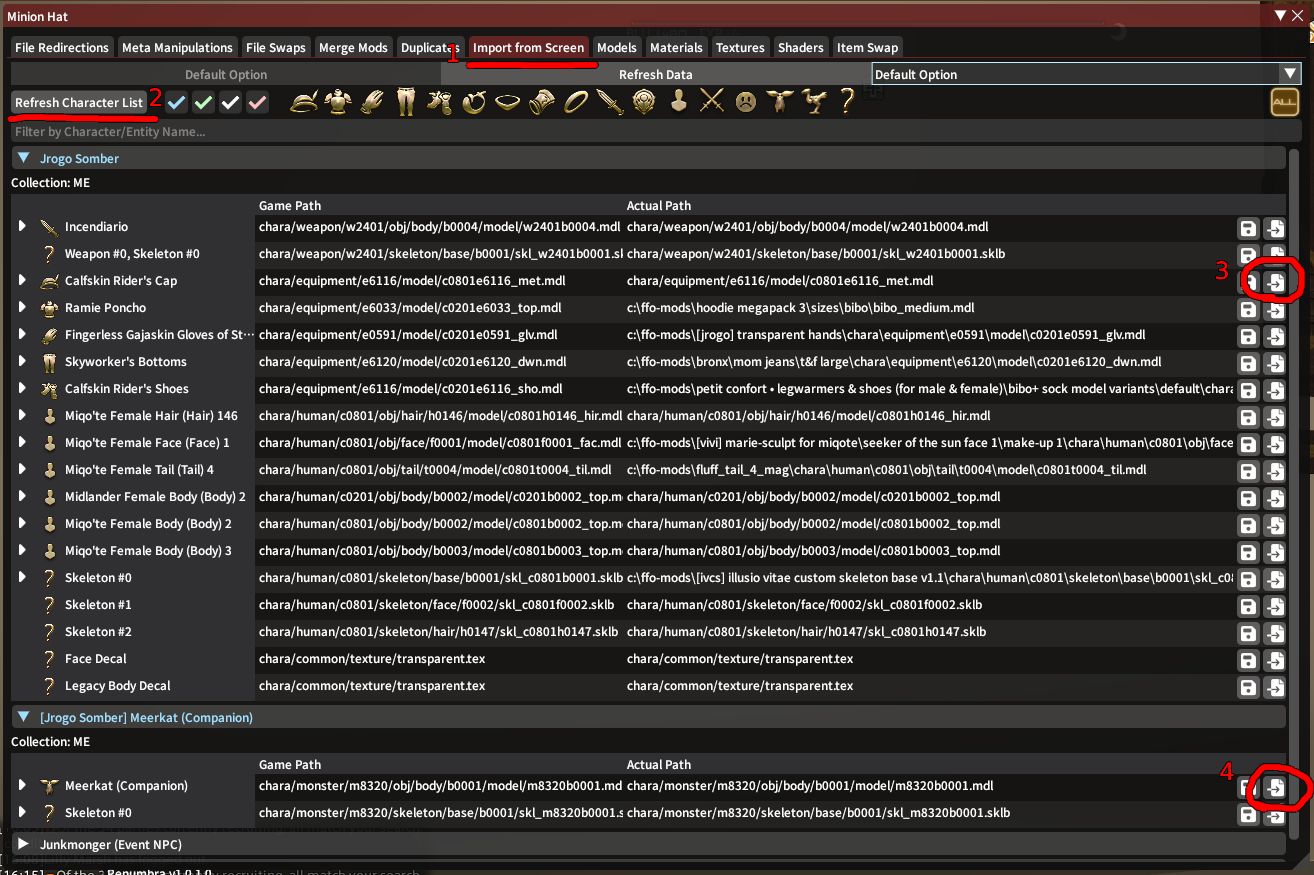Expand the Miqo'te Female Tail 4 row
Screen dimensions: 1314x875
coord(22,470)
